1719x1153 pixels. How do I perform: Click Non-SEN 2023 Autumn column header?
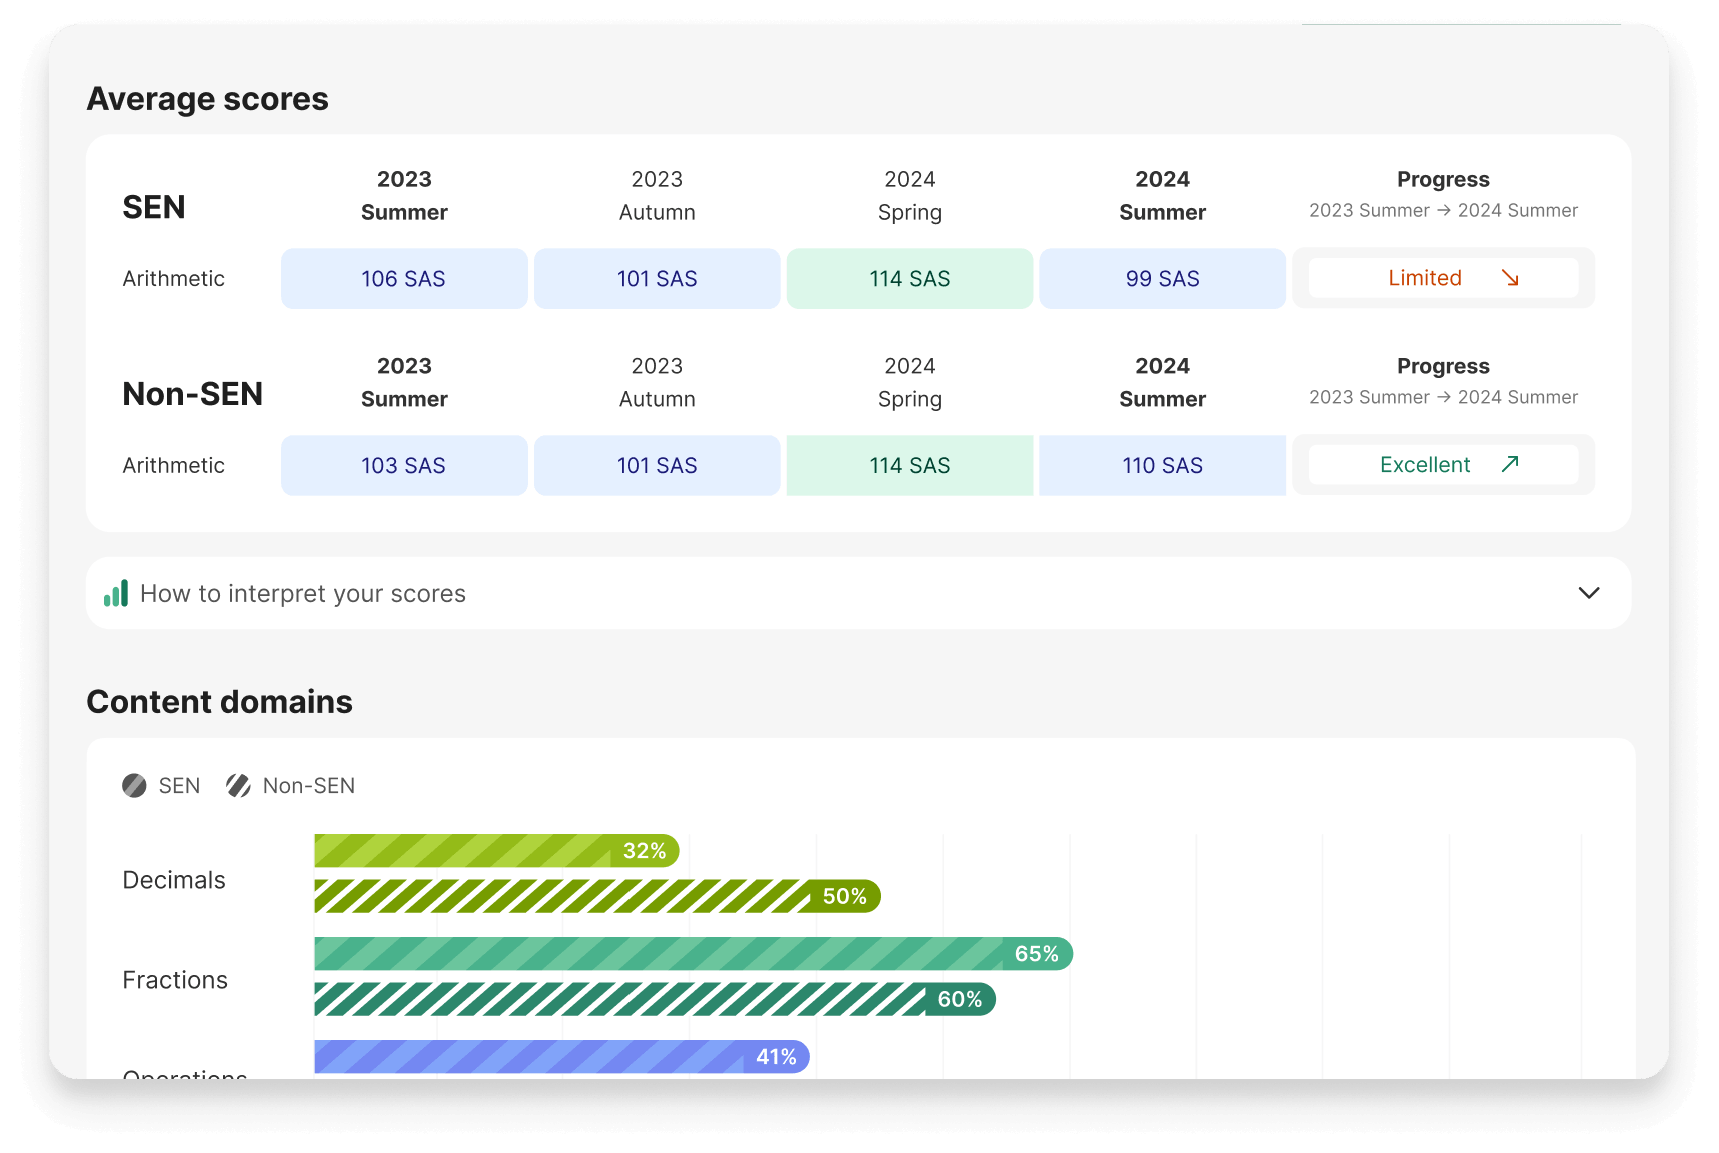[657, 383]
